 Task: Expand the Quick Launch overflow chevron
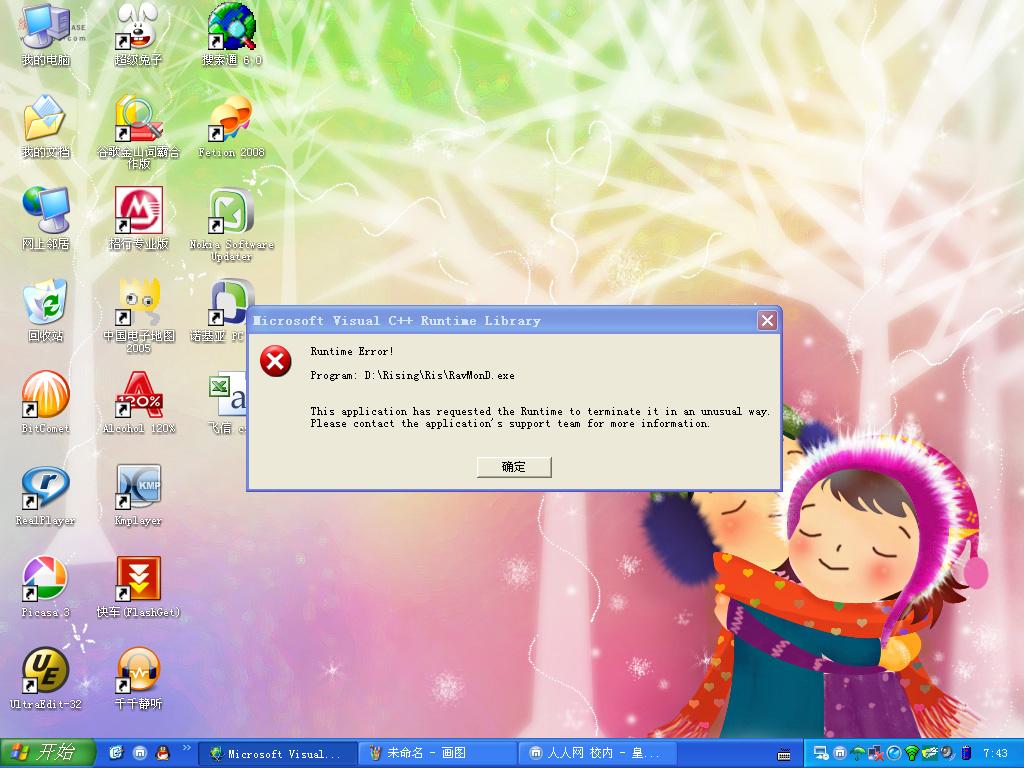pos(186,748)
